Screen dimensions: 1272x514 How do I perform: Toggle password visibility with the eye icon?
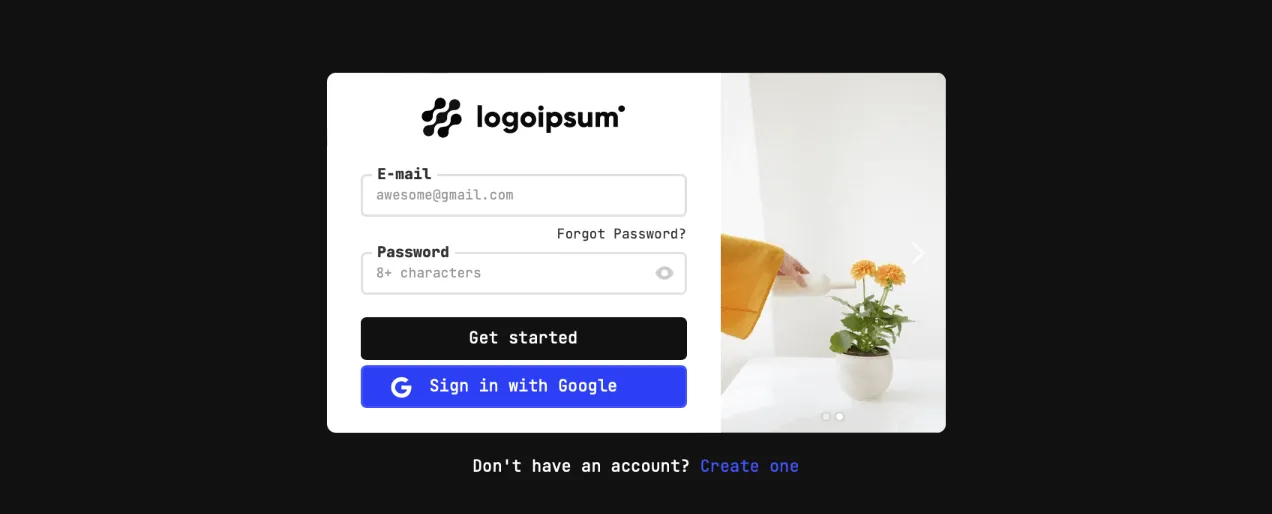pos(664,273)
